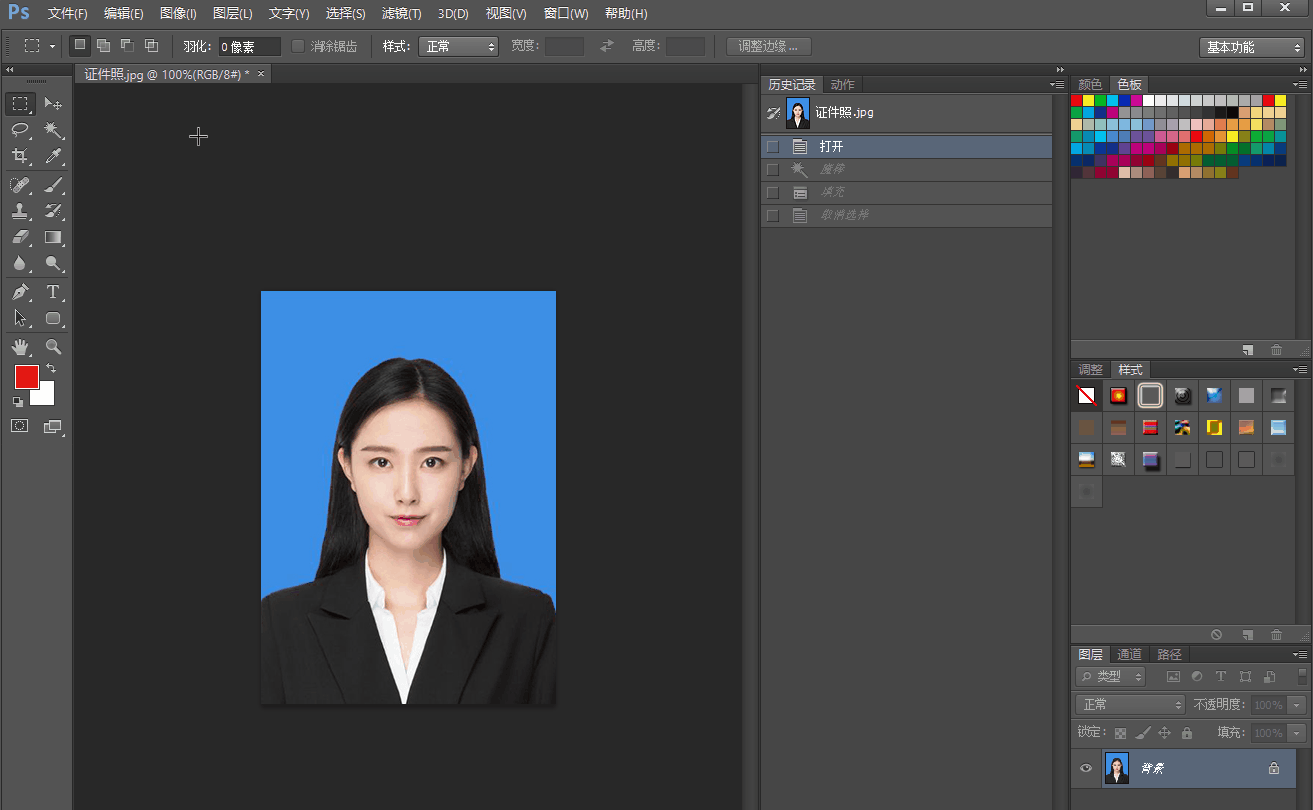Select the Lasso tool
Viewport: 1313px width, 810px height.
coord(20,130)
